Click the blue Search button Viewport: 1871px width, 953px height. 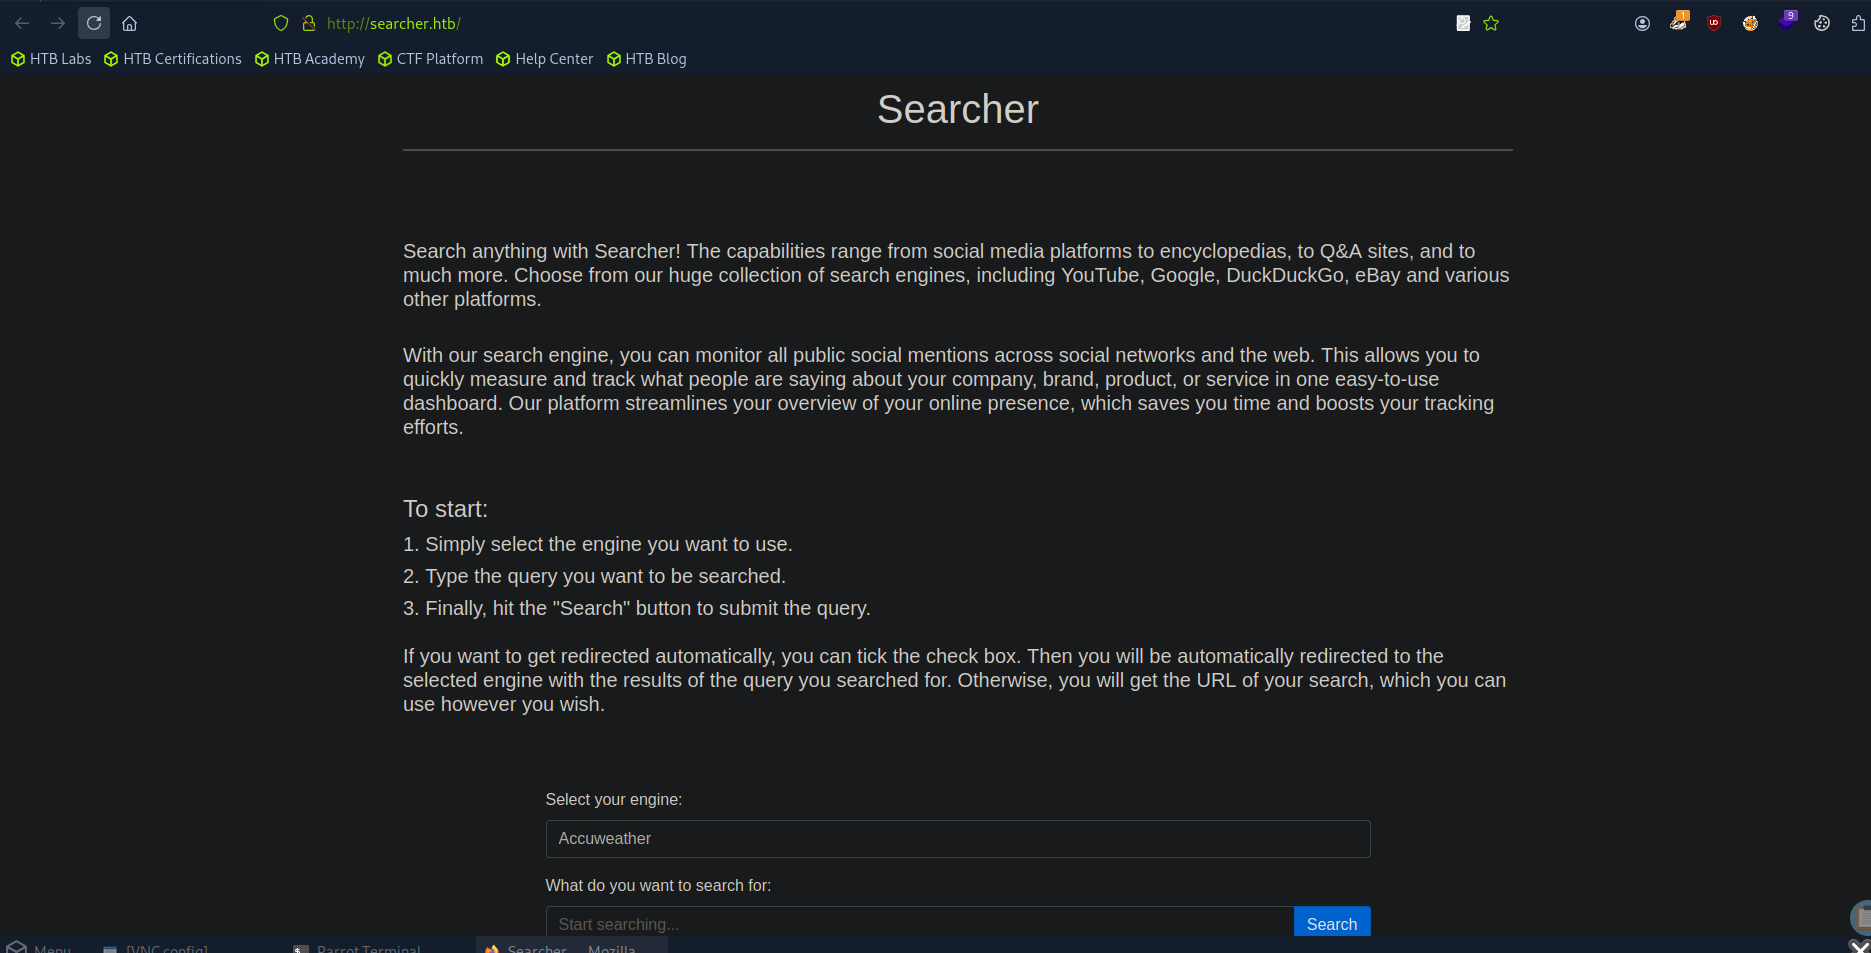tap(1332, 923)
